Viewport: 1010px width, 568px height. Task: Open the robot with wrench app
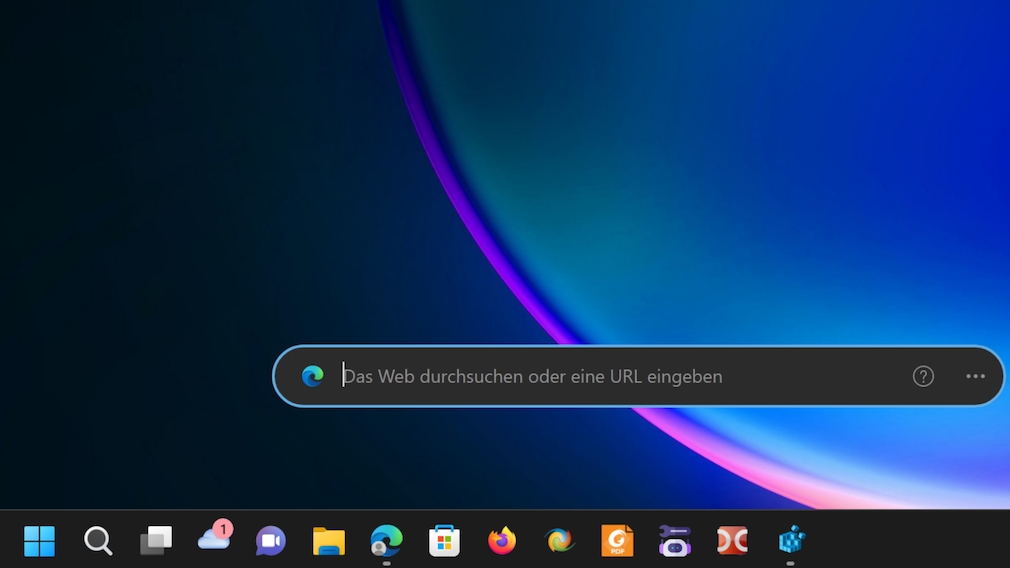tap(675, 541)
